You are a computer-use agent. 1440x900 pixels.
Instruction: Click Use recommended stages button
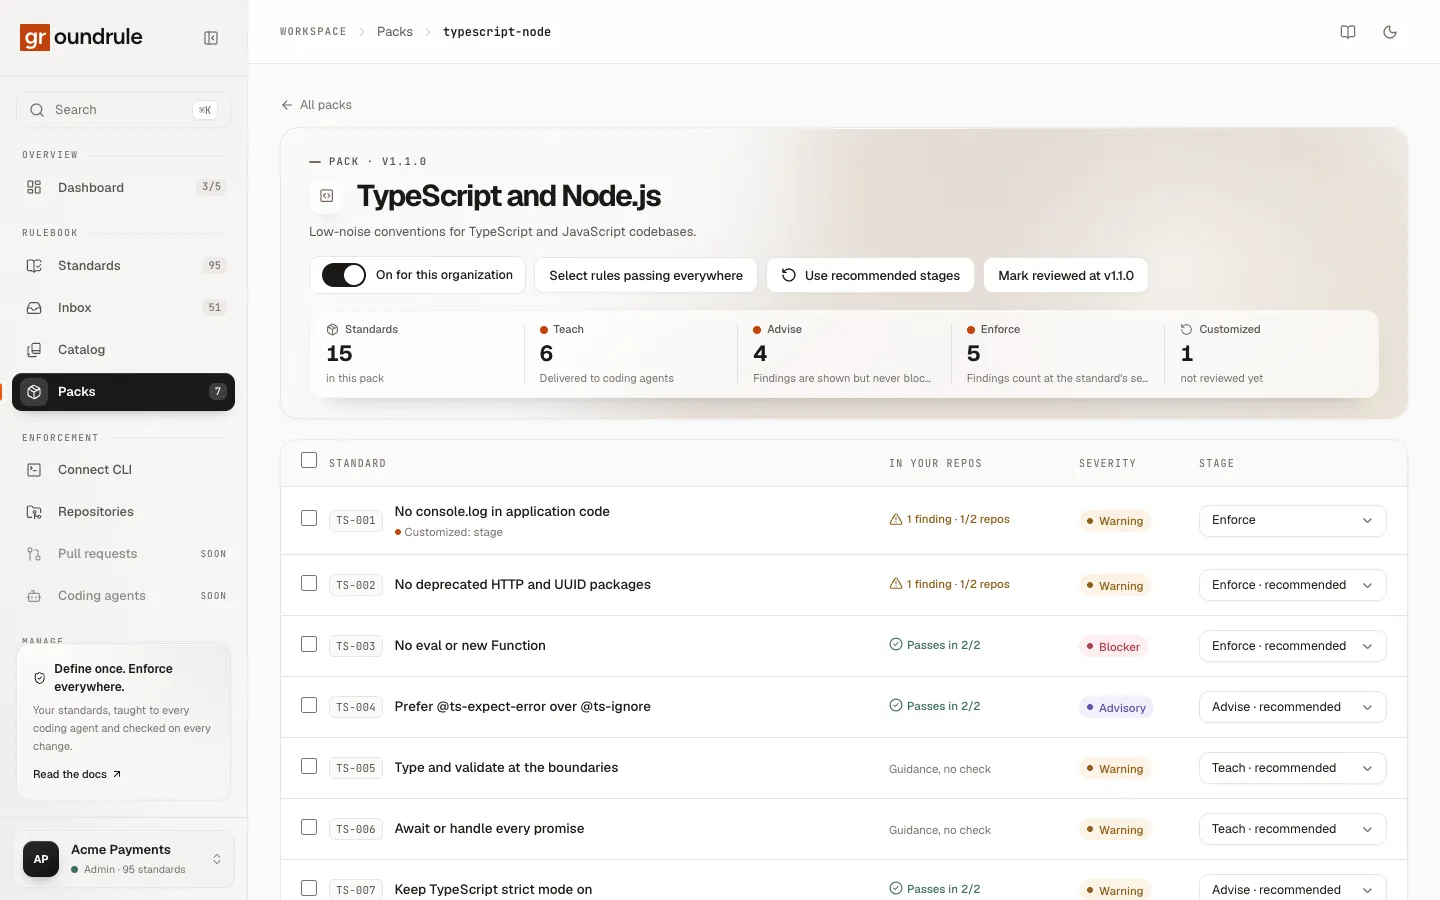(870, 275)
